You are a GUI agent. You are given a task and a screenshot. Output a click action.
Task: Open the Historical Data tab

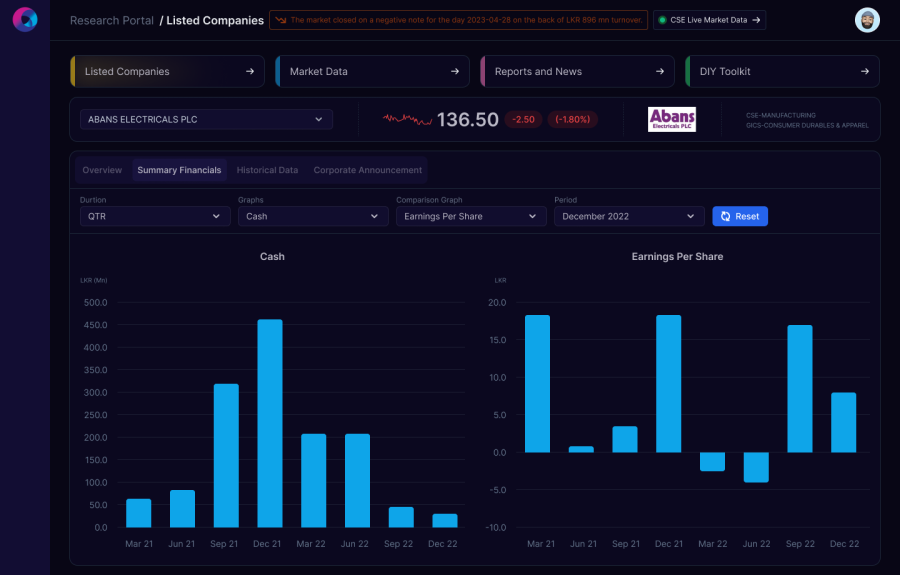pyautogui.click(x=267, y=170)
